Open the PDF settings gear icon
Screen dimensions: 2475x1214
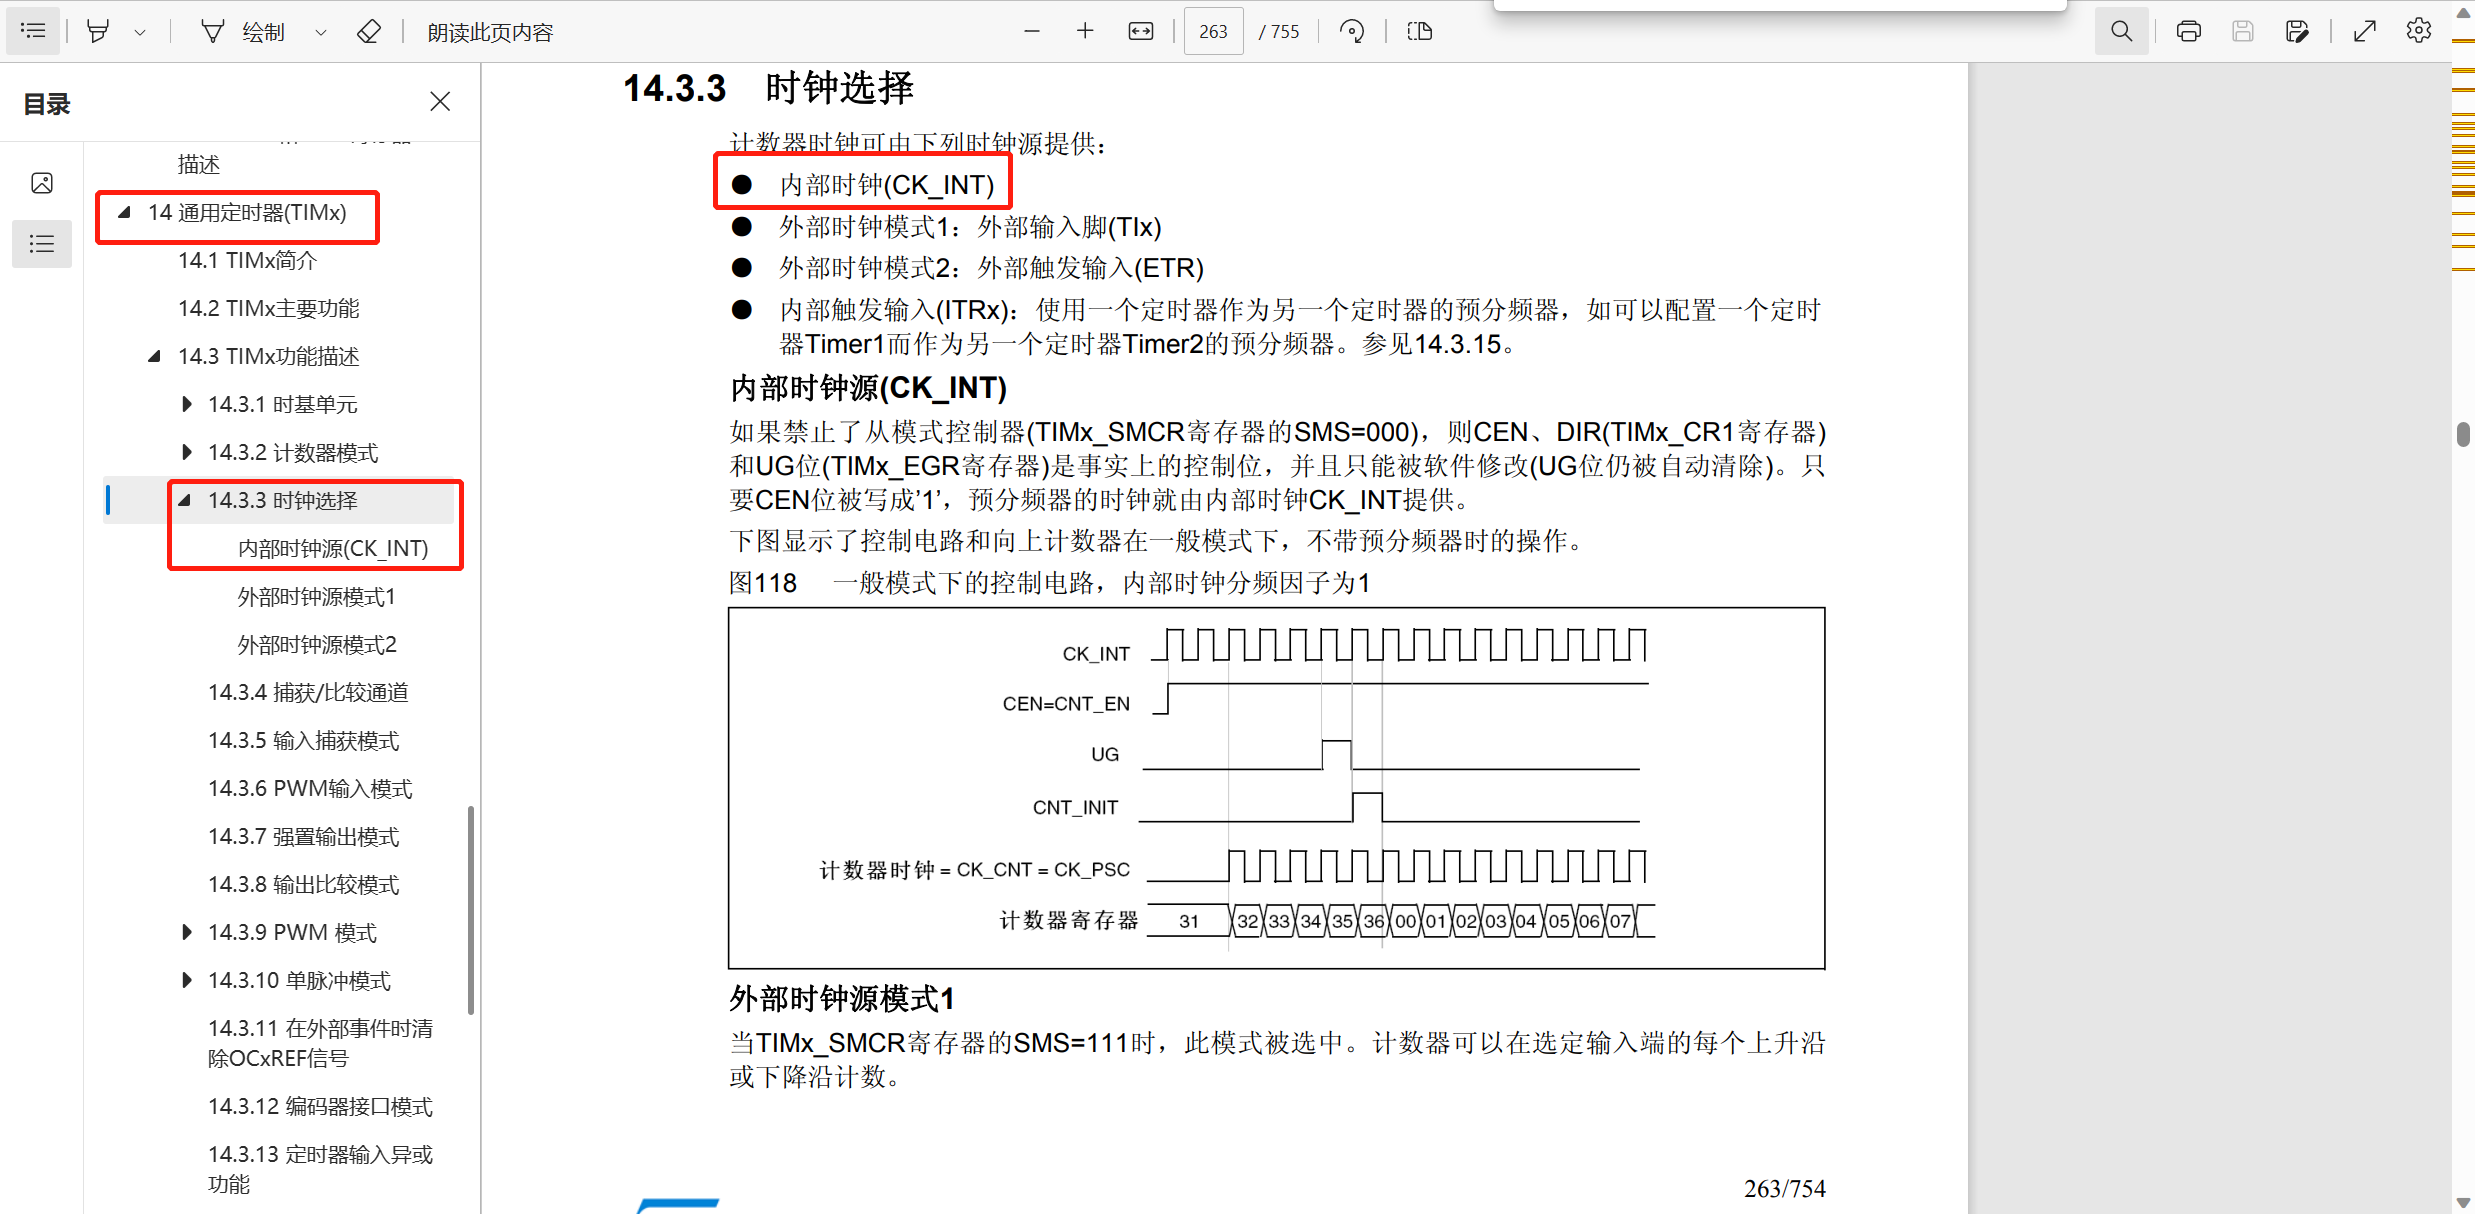tap(2418, 31)
